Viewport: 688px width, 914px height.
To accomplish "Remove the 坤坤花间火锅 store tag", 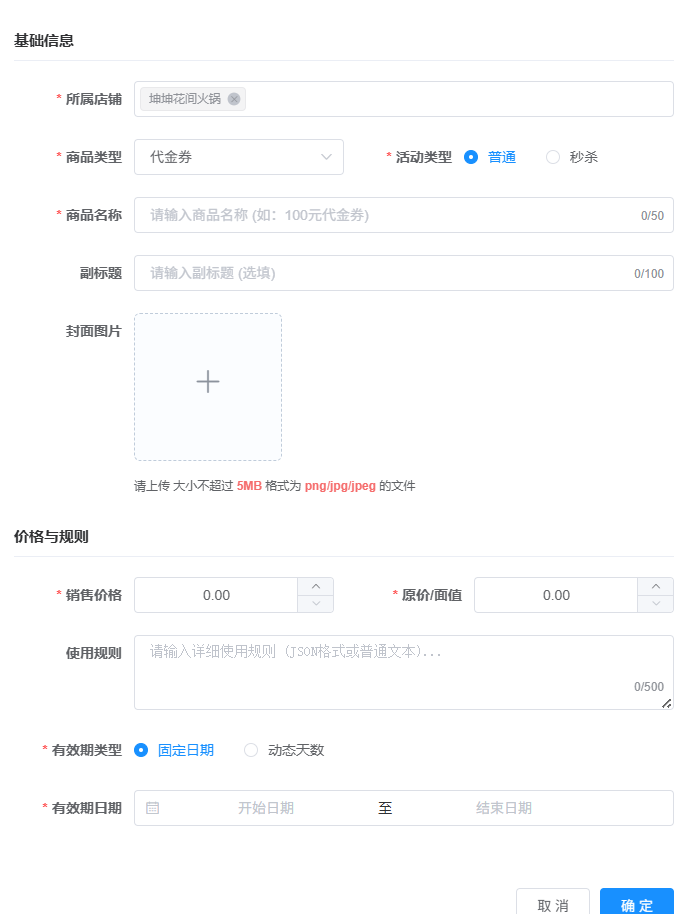I will [x=234, y=99].
